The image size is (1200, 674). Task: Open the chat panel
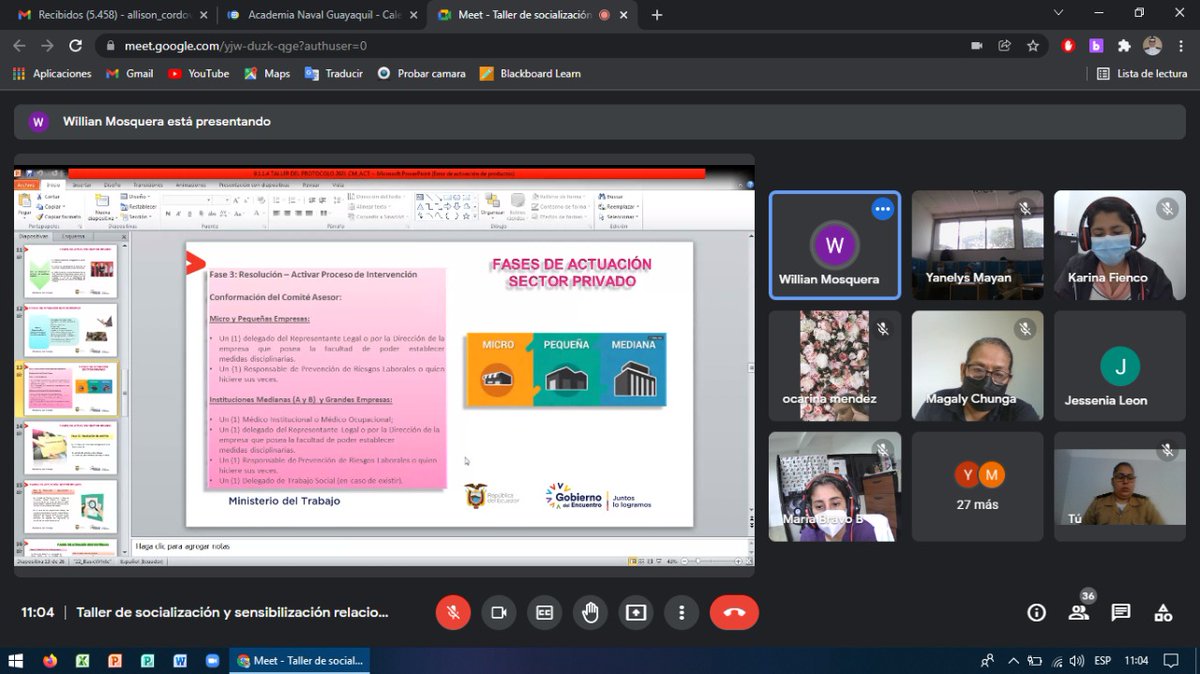pyautogui.click(x=1121, y=613)
